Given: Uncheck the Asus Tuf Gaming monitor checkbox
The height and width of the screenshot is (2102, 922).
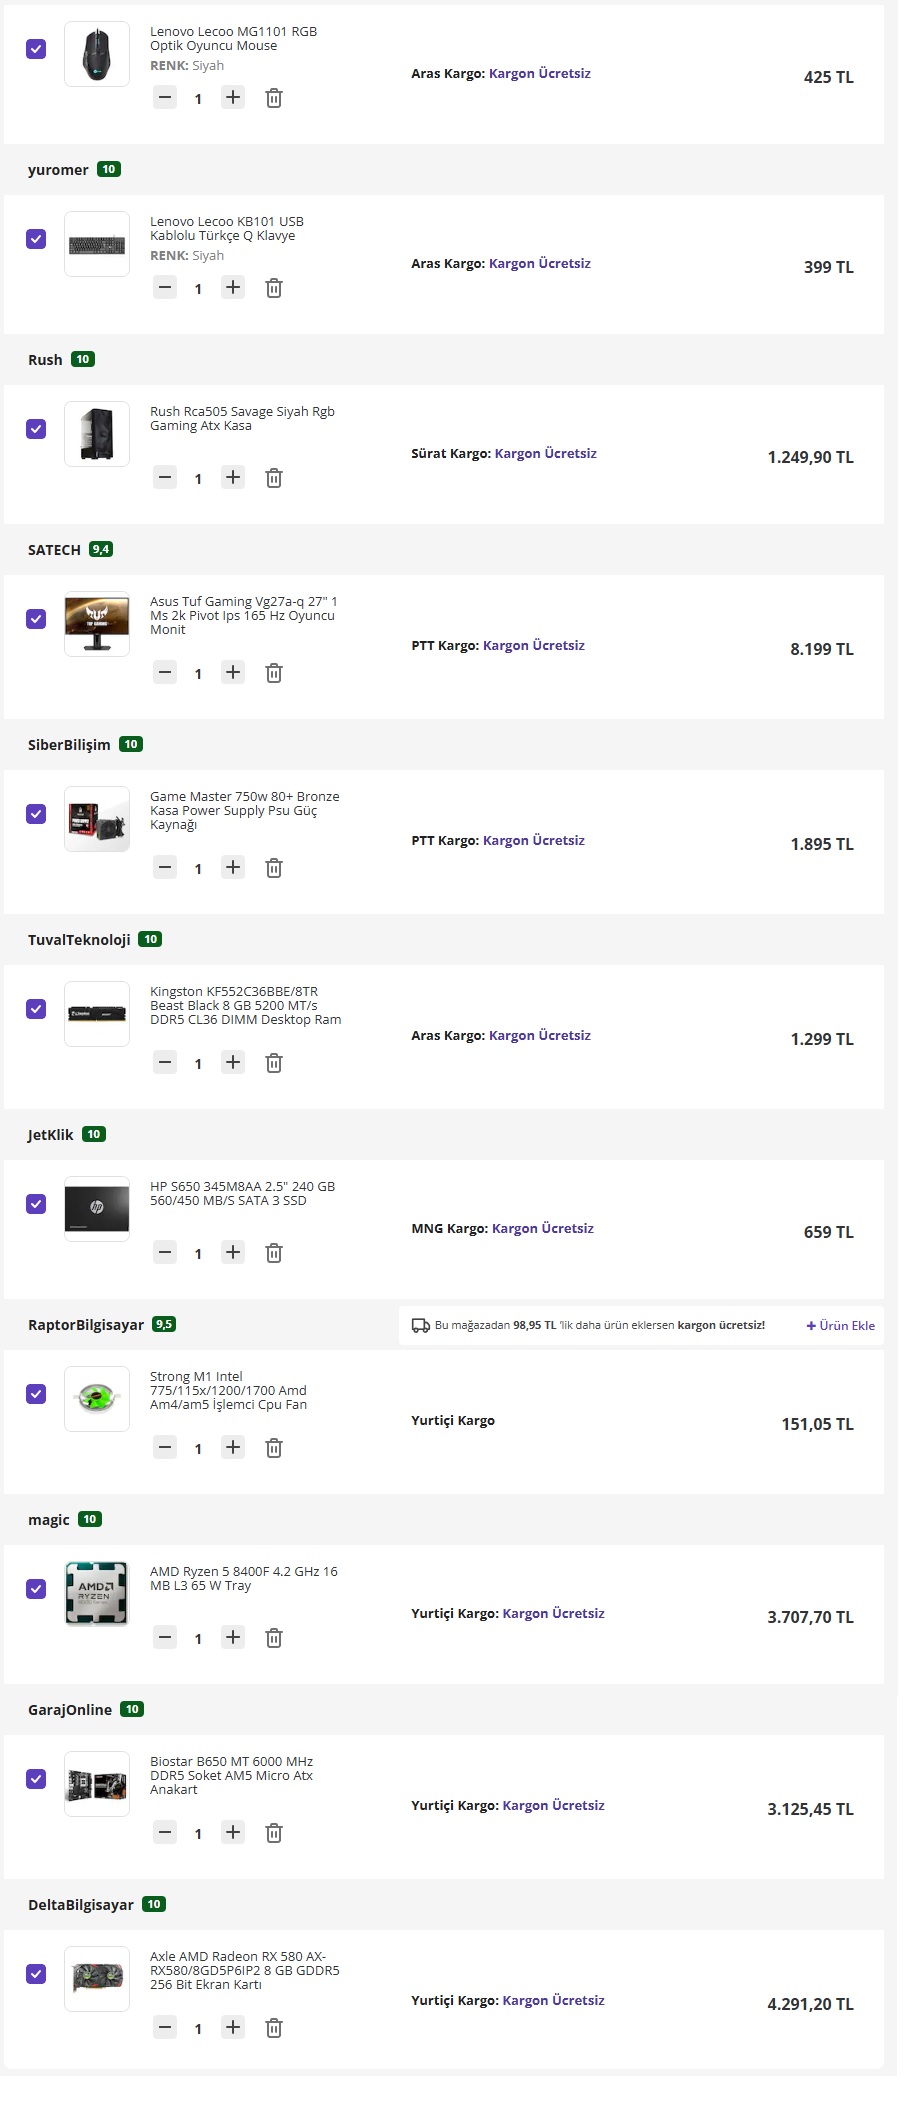Looking at the screenshot, I should click(36, 619).
